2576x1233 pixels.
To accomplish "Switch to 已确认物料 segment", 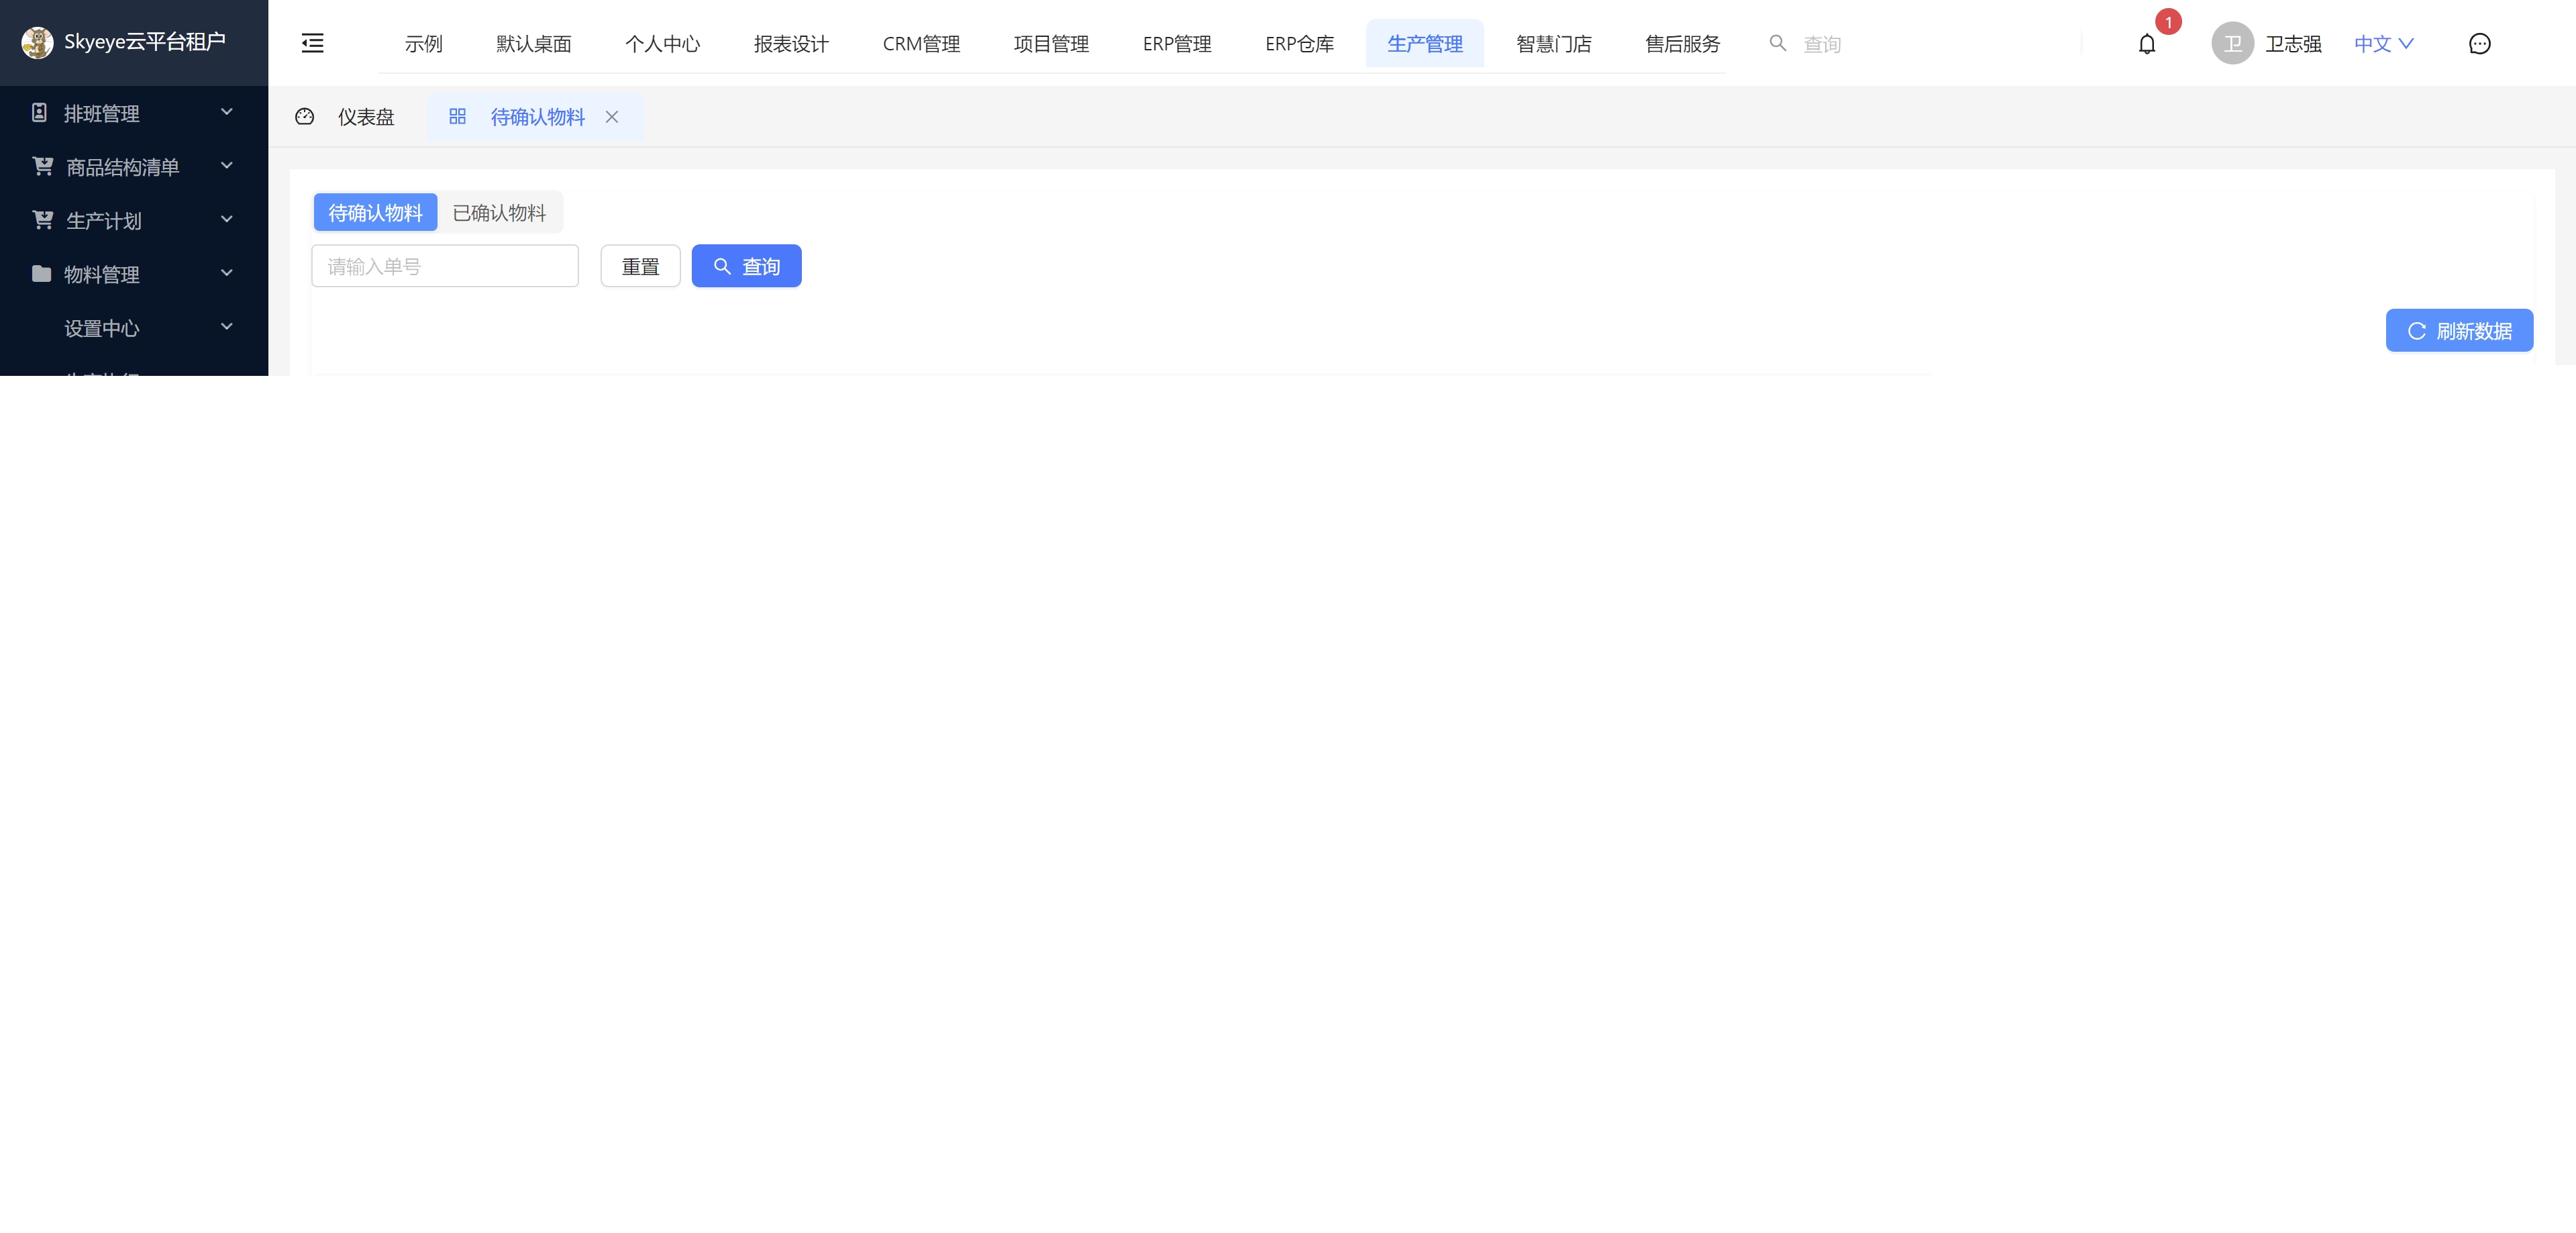I will (499, 213).
